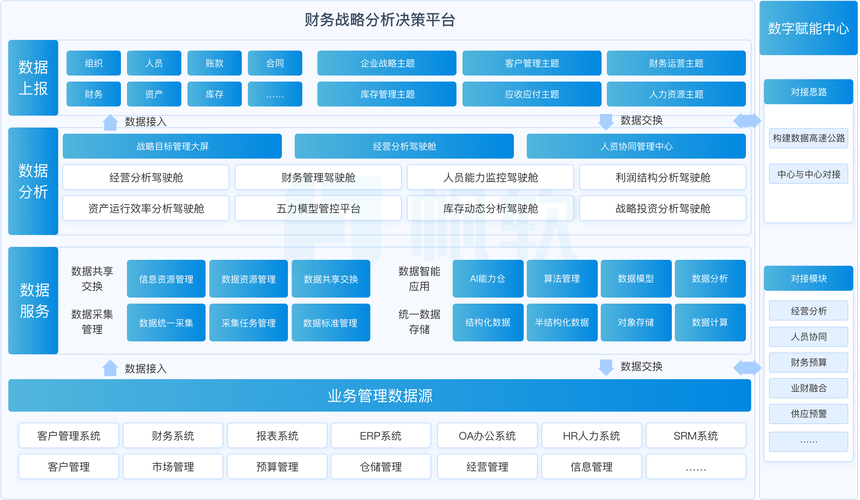Select OA办公系统
The image size is (860, 500).
(487, 435)
